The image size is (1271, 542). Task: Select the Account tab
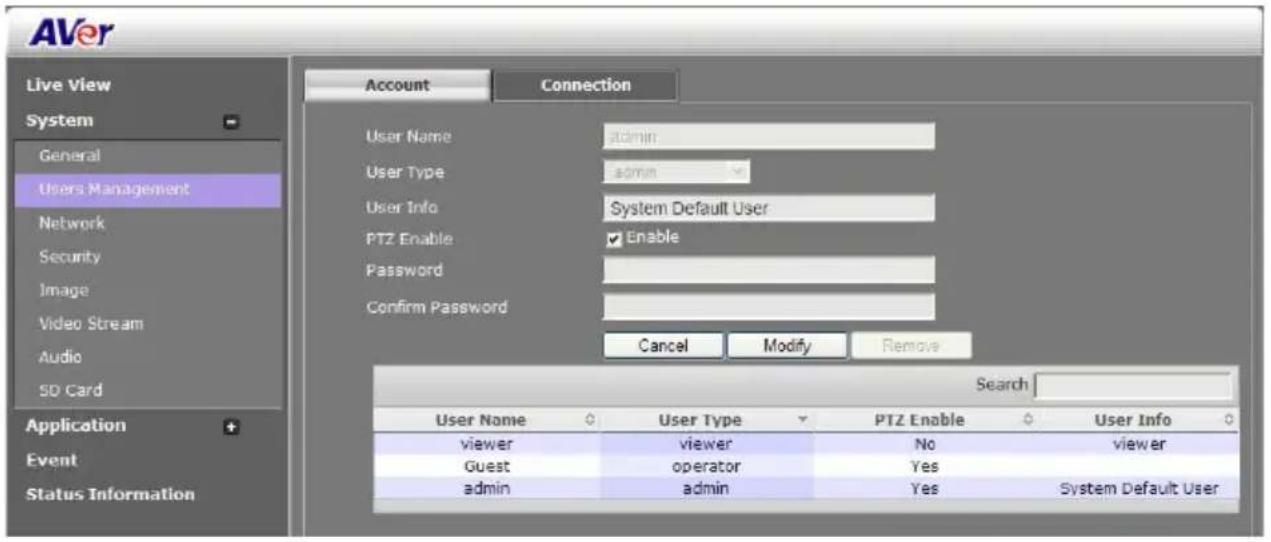pos(397,86)
